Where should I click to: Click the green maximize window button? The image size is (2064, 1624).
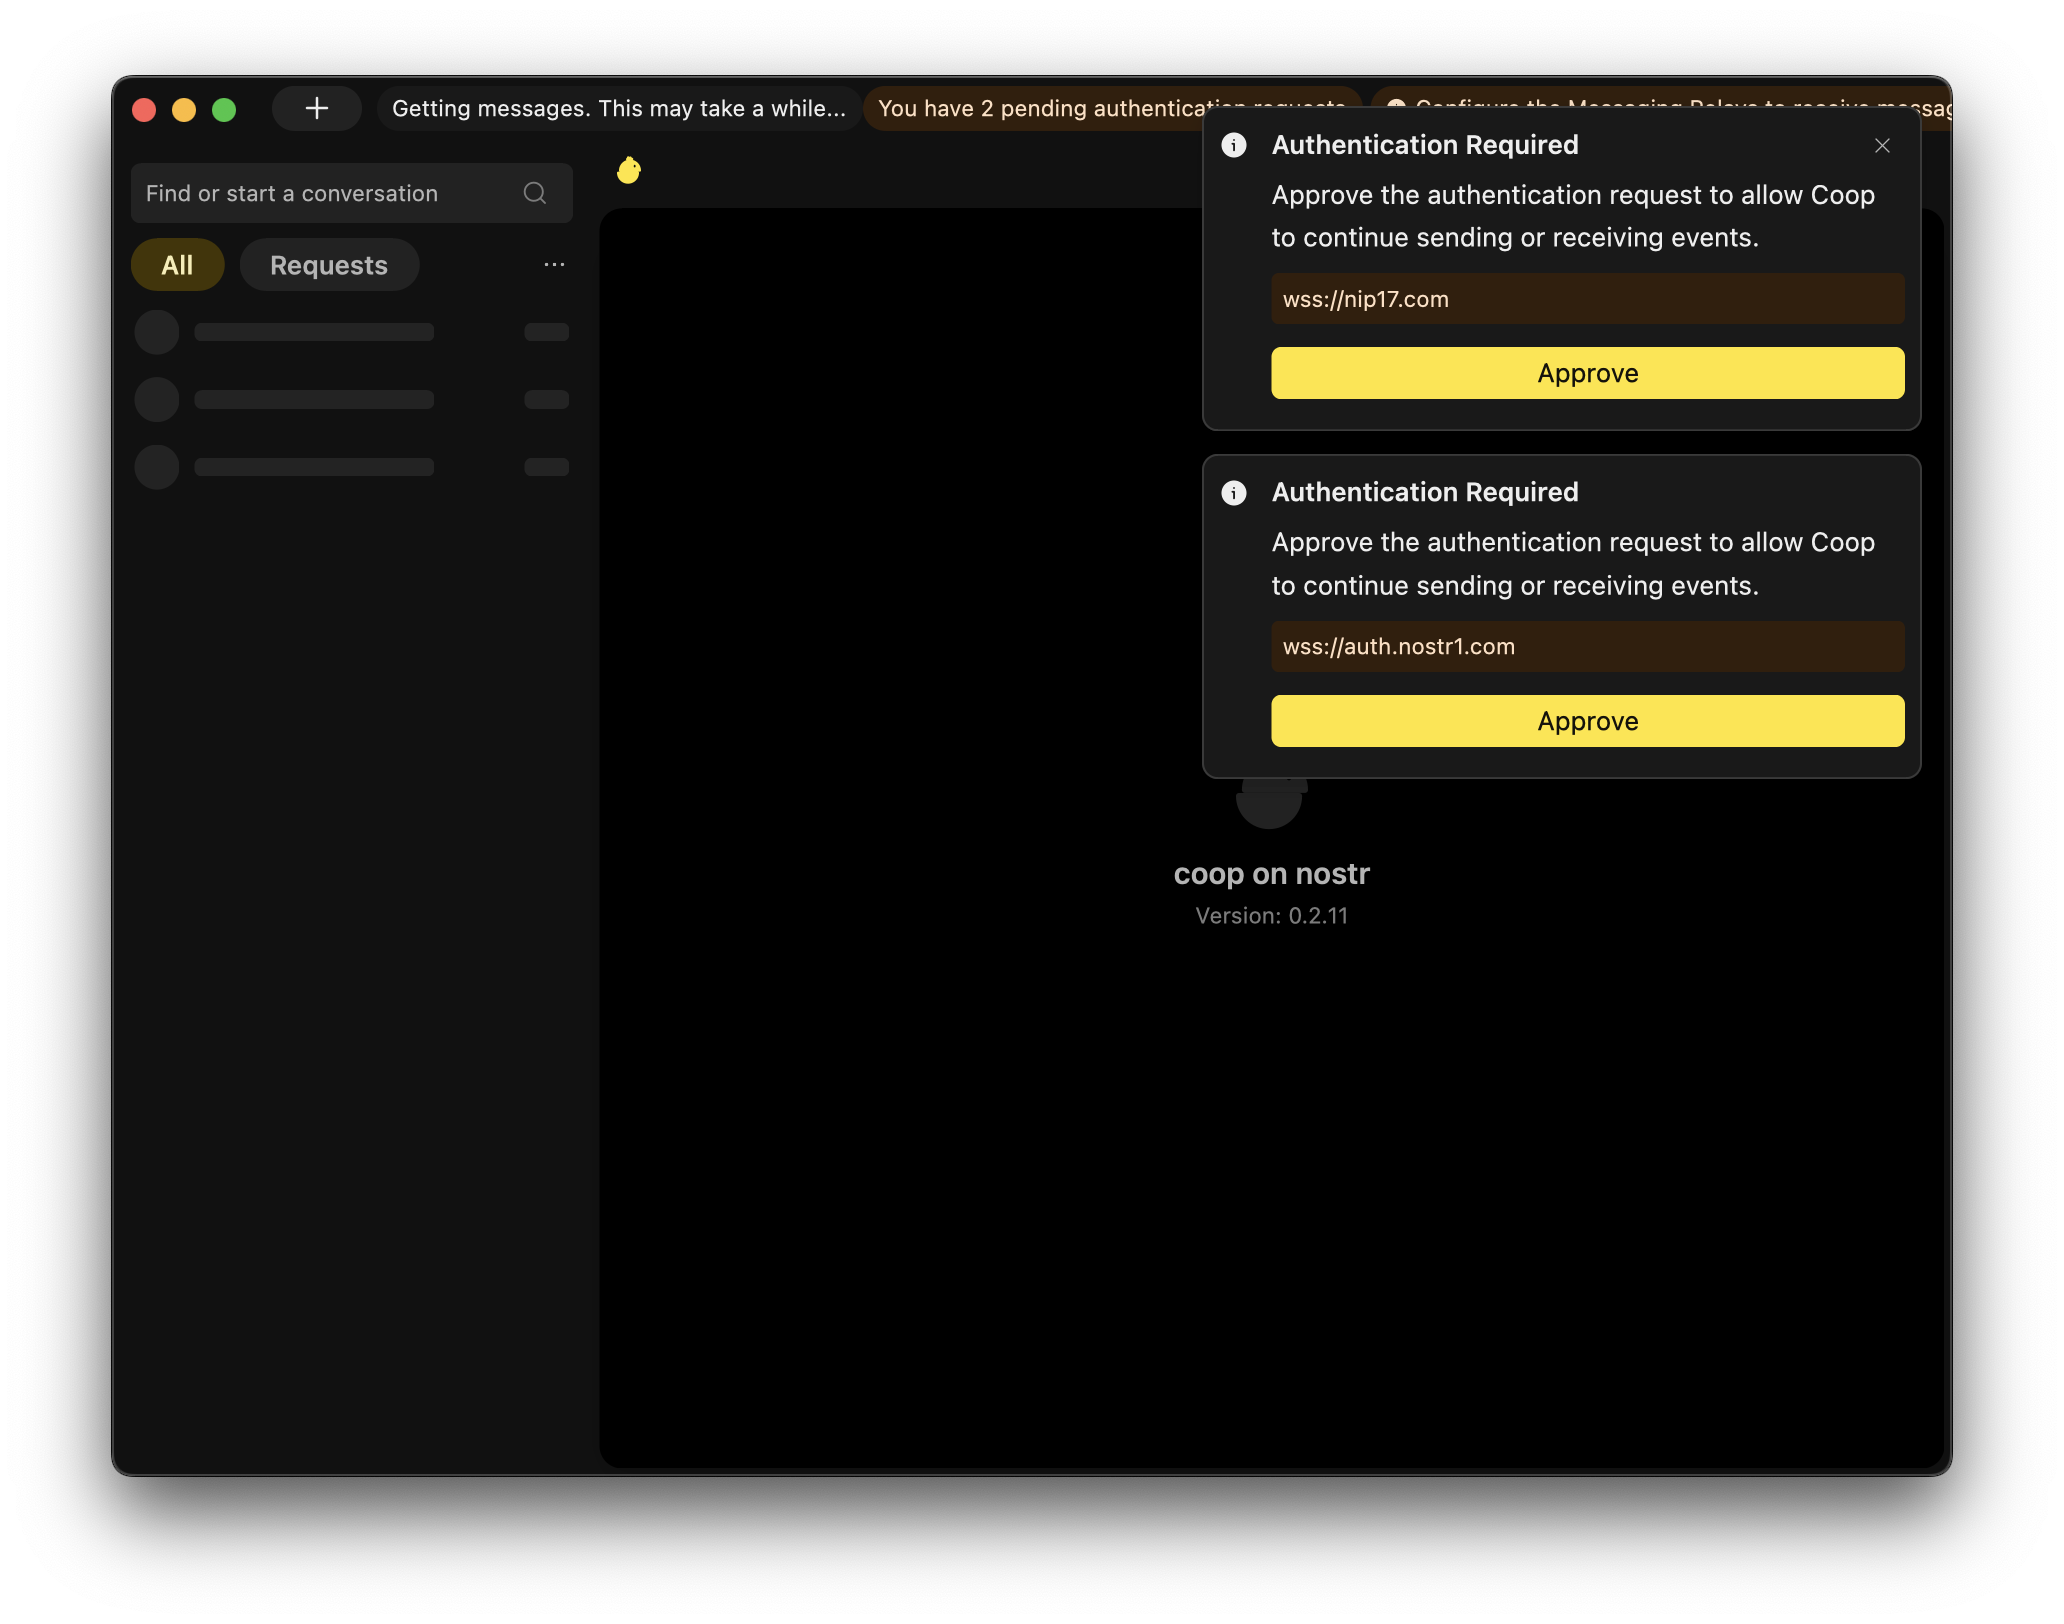224,109
